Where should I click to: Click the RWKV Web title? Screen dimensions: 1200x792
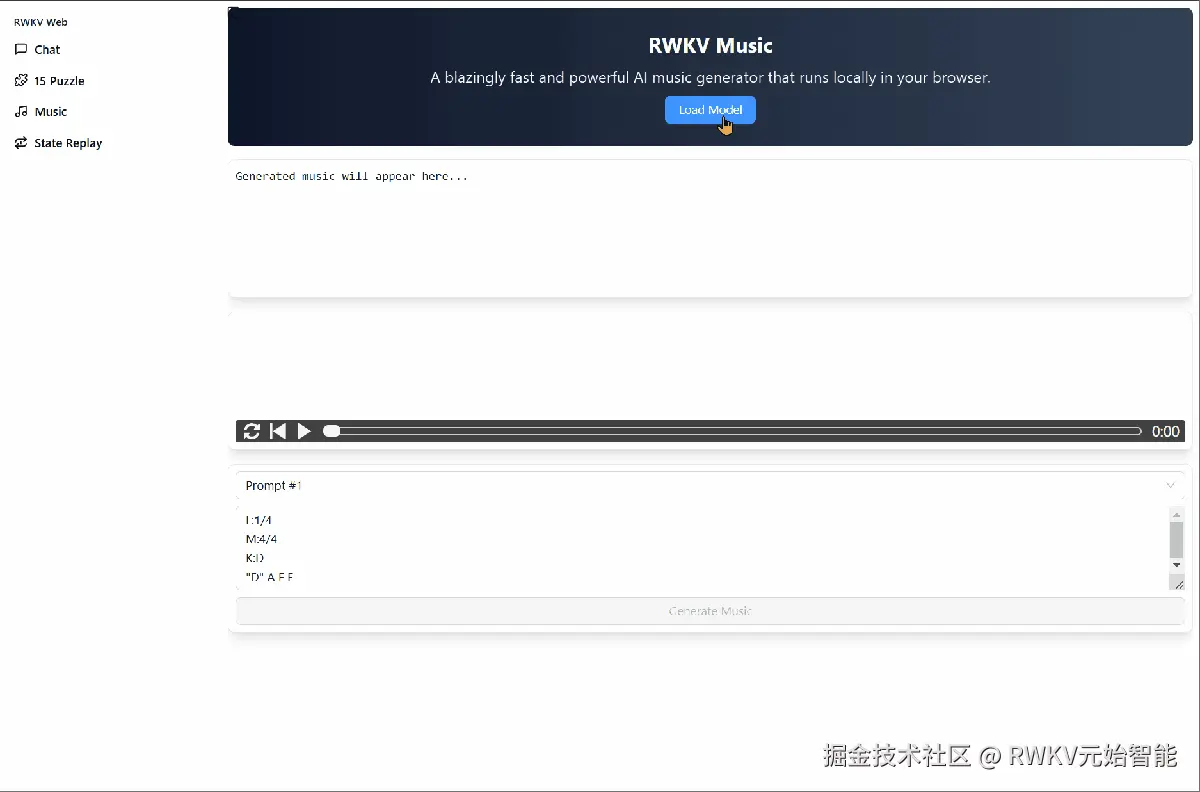coord(41,22)
